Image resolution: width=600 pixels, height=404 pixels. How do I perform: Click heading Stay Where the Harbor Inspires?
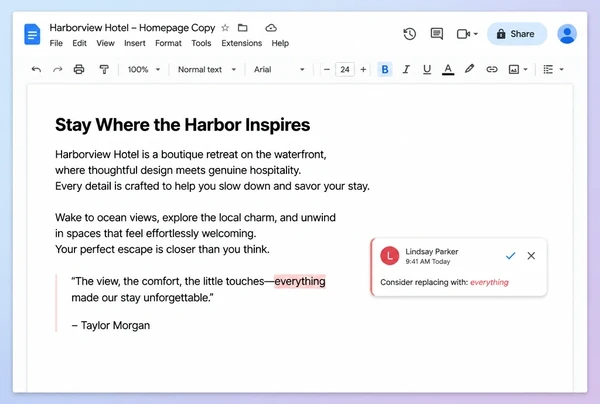(183, 125)
